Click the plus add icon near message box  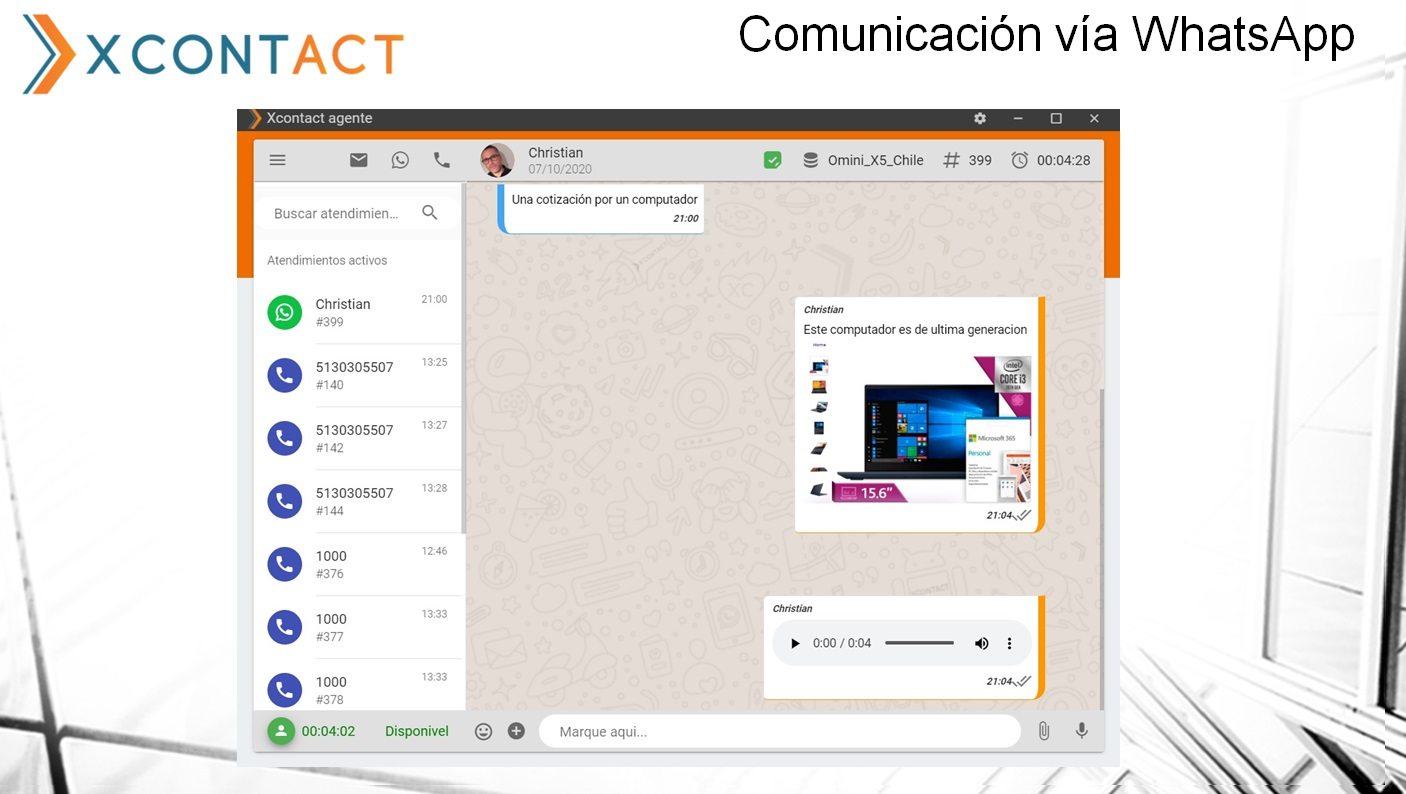516,731
